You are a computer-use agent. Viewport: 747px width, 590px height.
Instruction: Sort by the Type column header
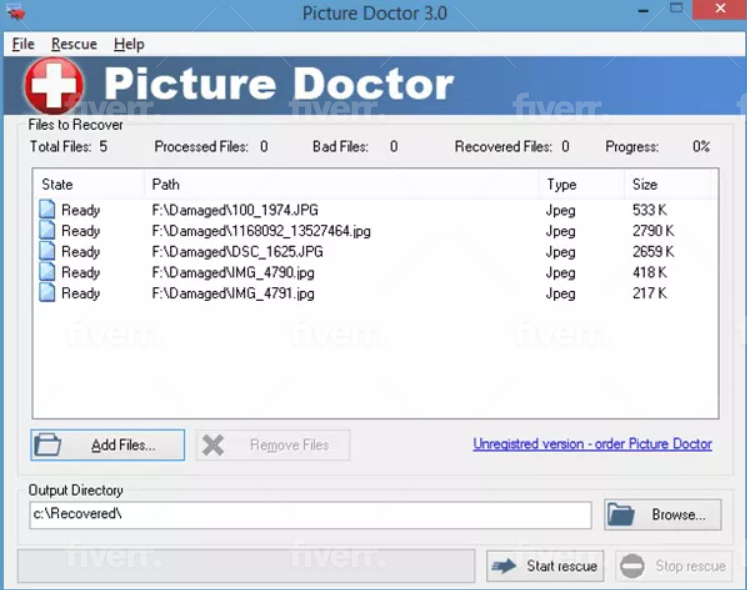pyautogui.click(x=582, y=184)
